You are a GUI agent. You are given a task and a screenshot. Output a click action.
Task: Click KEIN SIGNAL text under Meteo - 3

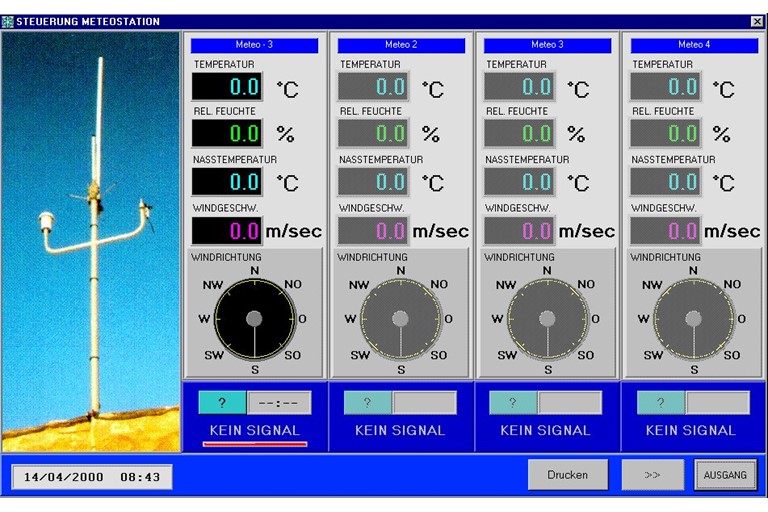tap(255, 430)
